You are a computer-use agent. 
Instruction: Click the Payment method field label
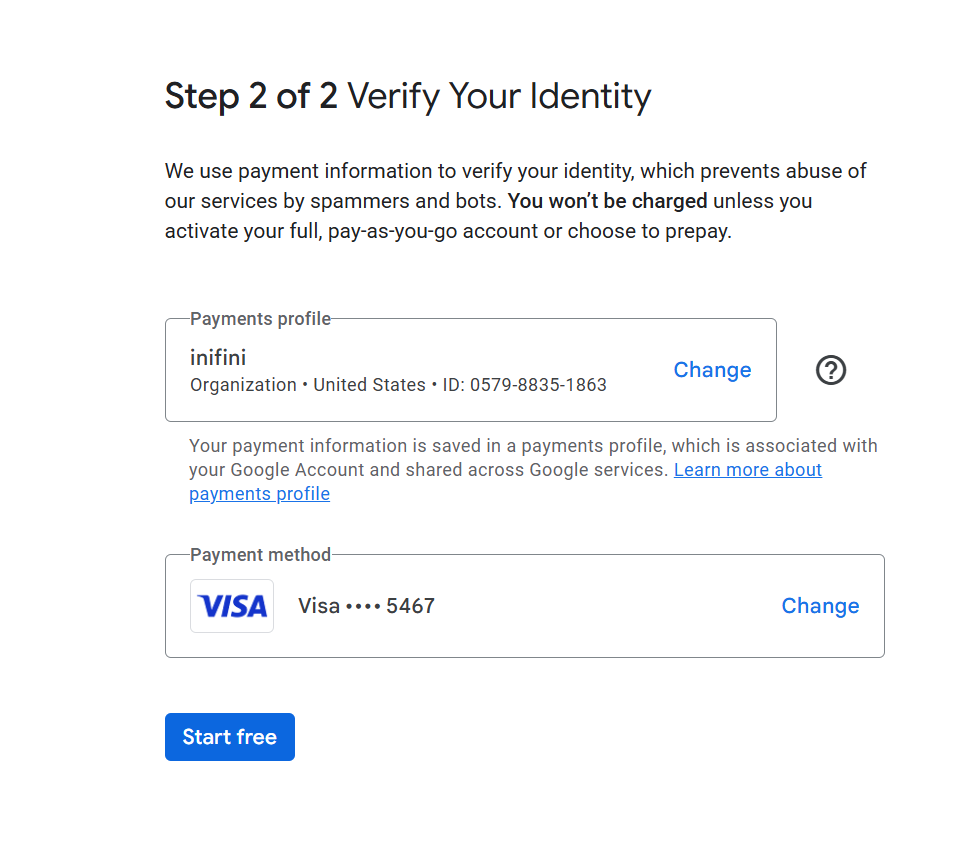click(260, 554)
